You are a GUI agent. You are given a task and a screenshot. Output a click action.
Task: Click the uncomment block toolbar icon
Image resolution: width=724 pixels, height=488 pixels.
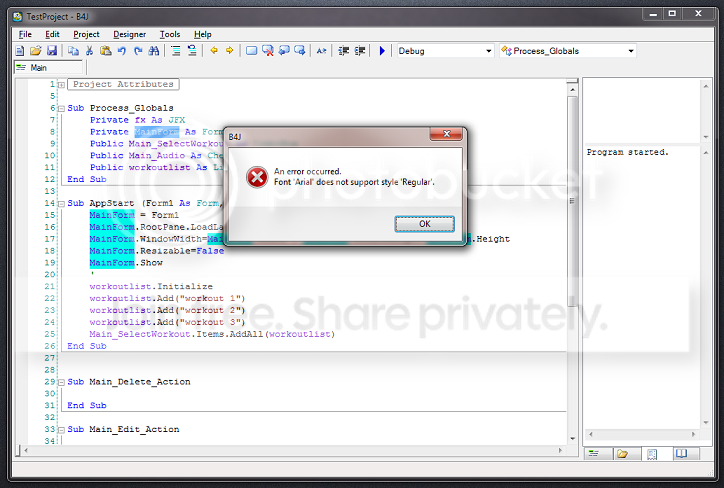coord(192,51)
